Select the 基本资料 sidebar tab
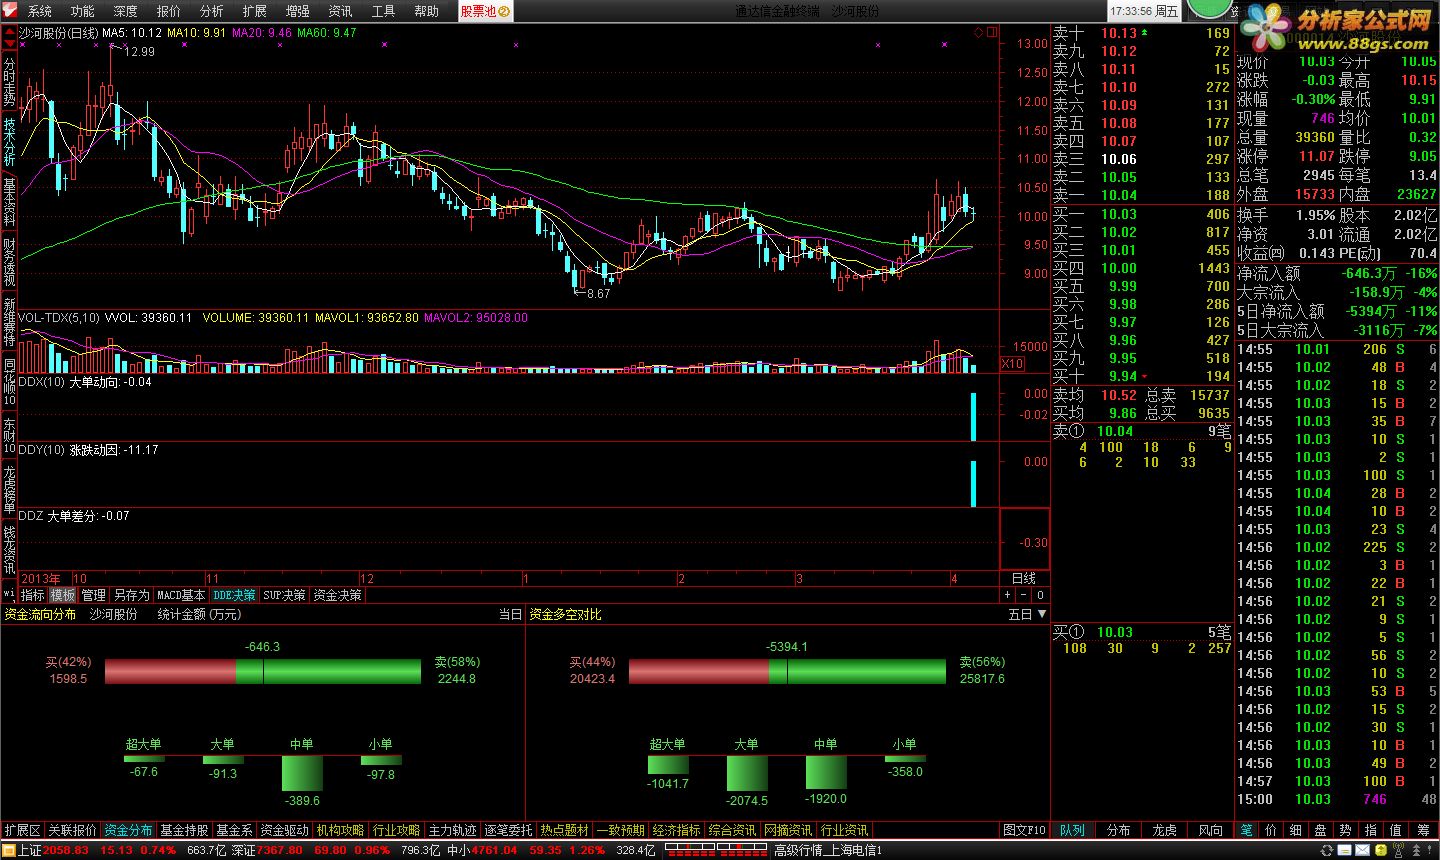The width and height of the screenshot is (1440, 860). point(9,203)
